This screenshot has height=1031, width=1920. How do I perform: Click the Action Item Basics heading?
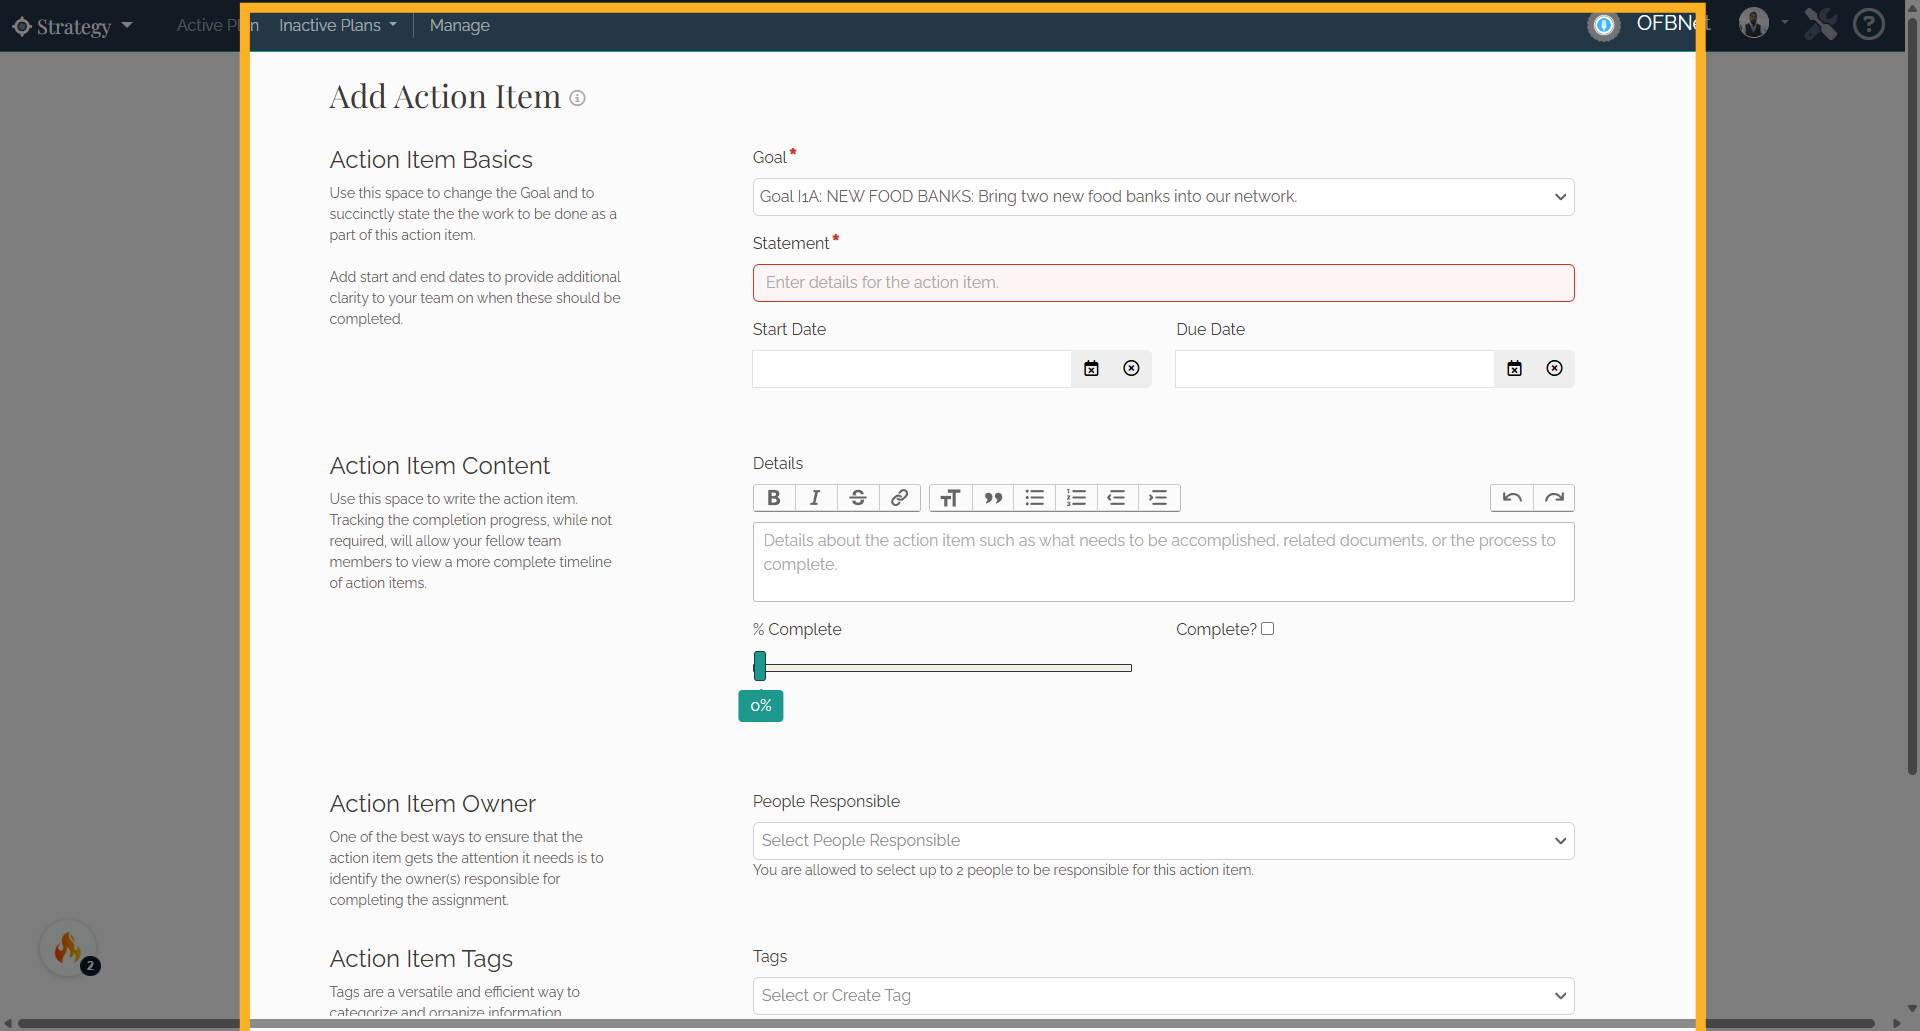tap(431, 160)
